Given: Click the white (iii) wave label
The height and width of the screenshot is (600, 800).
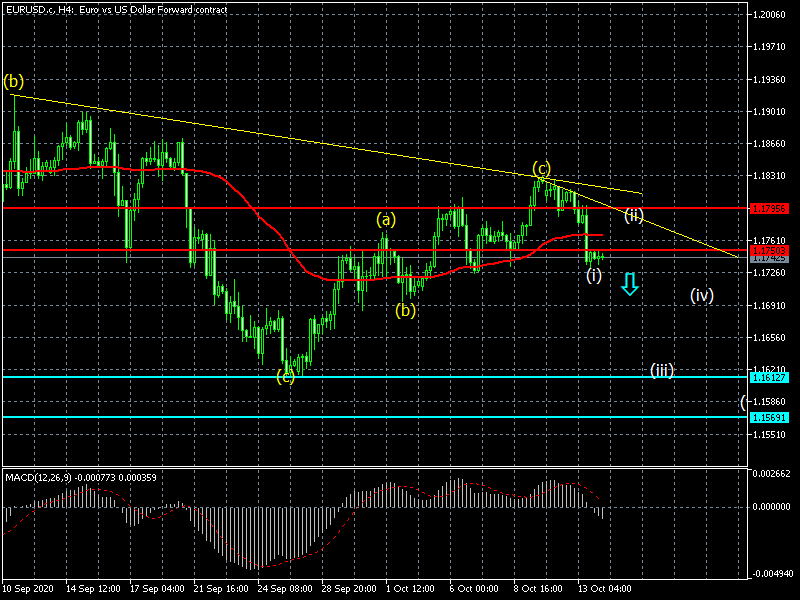Looking at the screenshot, I should pos(662,370).
